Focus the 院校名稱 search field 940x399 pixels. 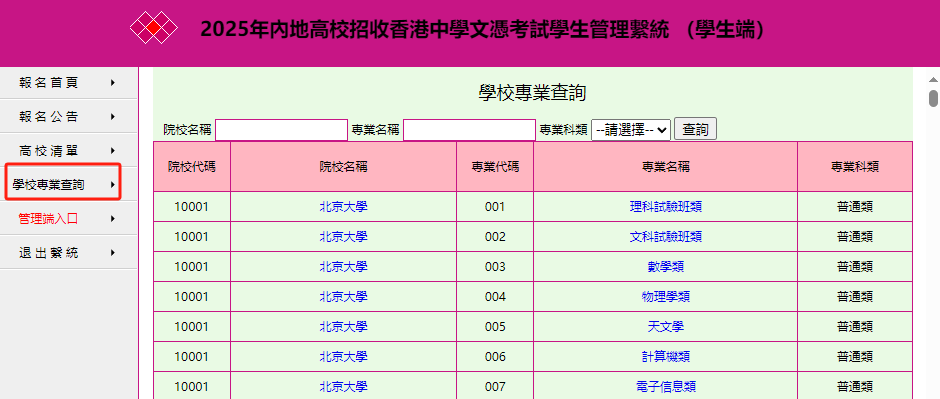pyautogui.click(x=281, y=129)
